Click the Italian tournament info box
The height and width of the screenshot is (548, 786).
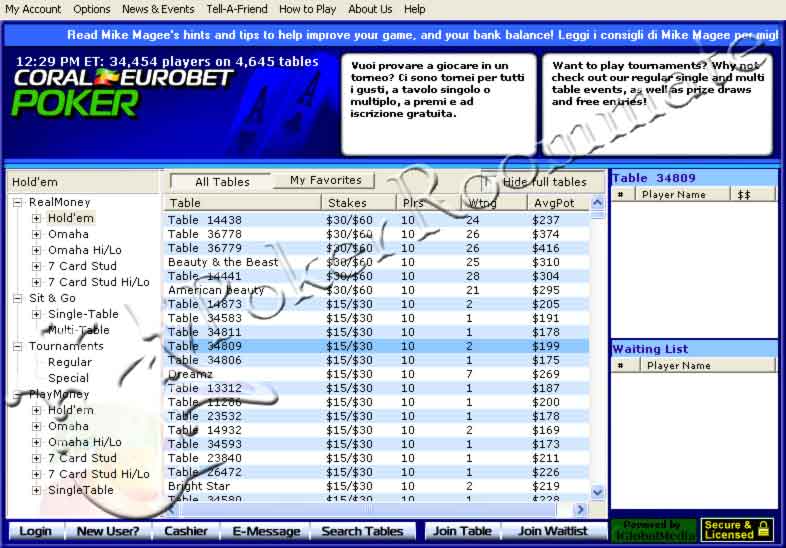point(439,104)
